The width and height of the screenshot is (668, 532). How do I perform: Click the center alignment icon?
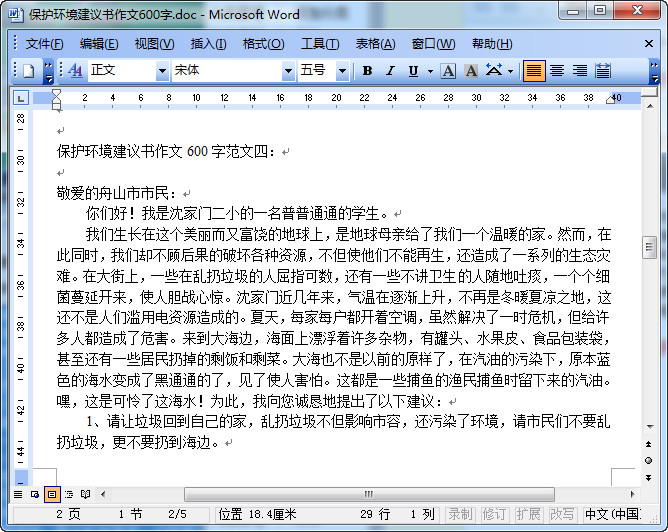(x=556, y=71)
